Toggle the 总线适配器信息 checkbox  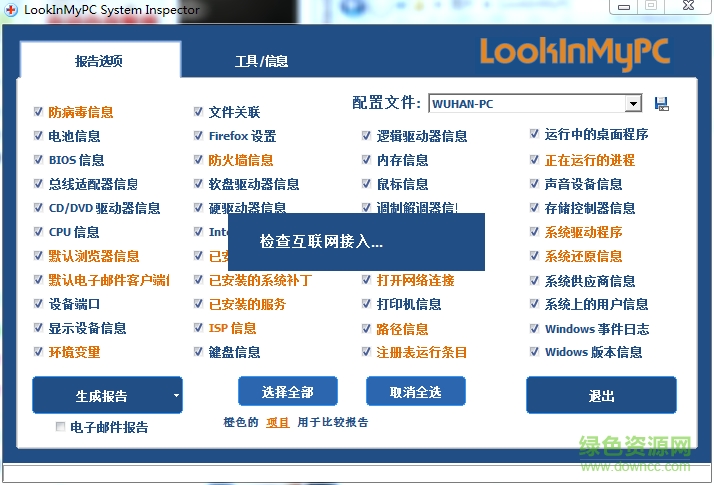click(38, 184)
